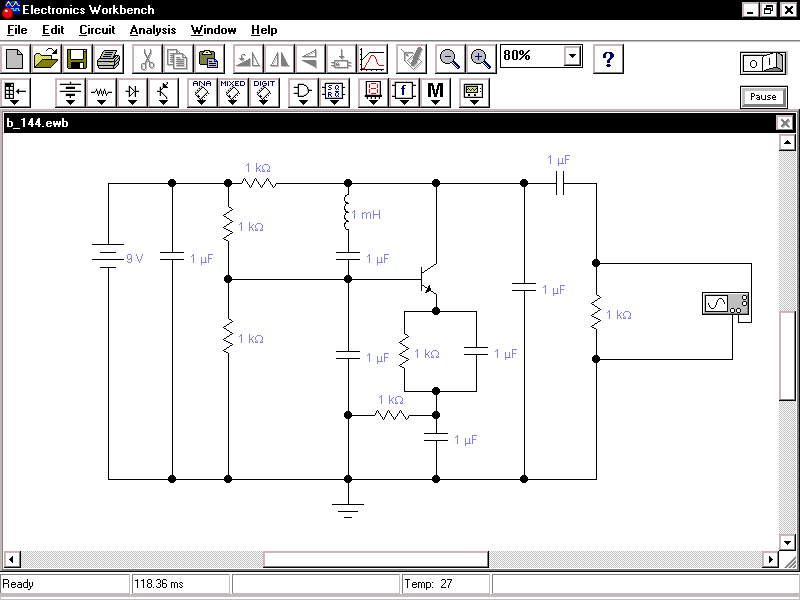
Task: Click the Zoom In magnifier icon
Action: (480, 58)
